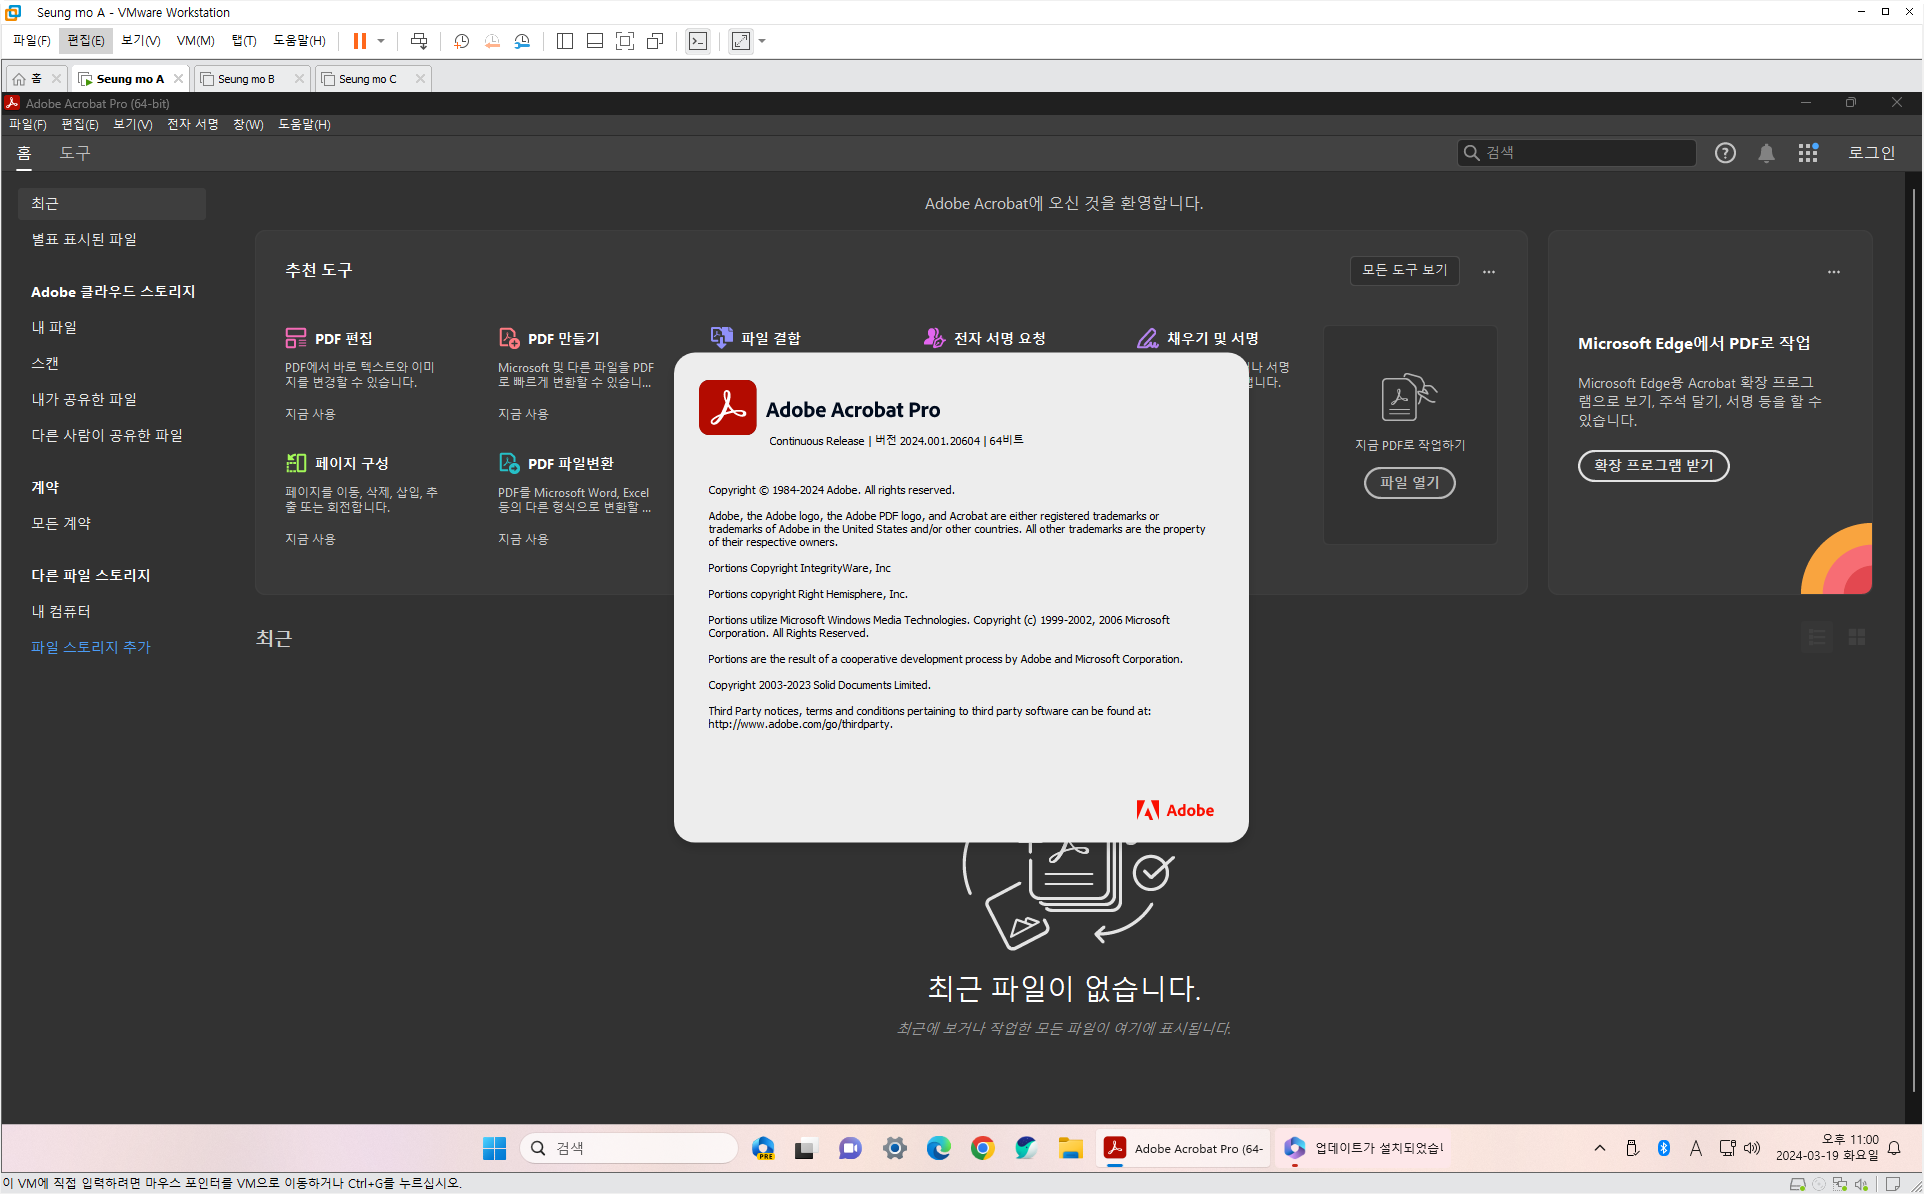Open VMware console view icon
This screenshot has width=1924, height=1194.
point(698,41)
